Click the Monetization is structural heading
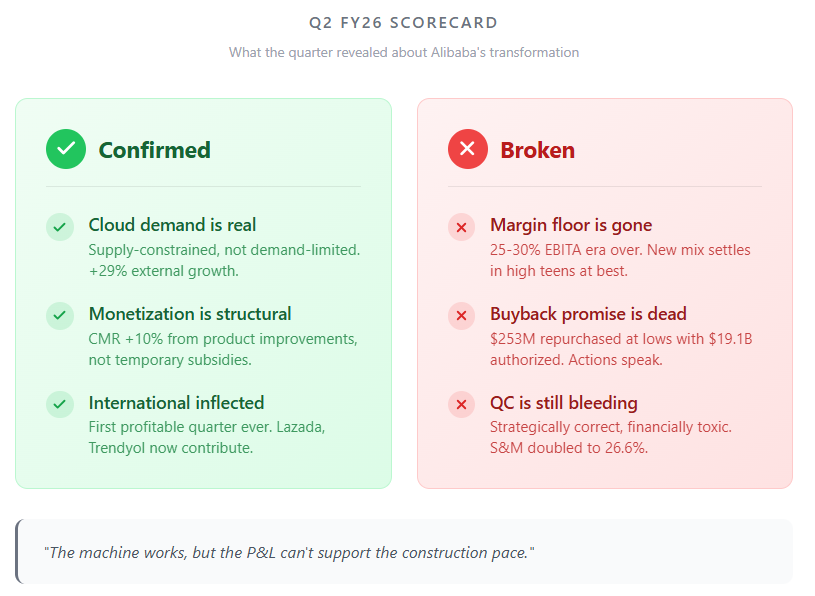Screen dimensions: 815x596 [190, 314]
